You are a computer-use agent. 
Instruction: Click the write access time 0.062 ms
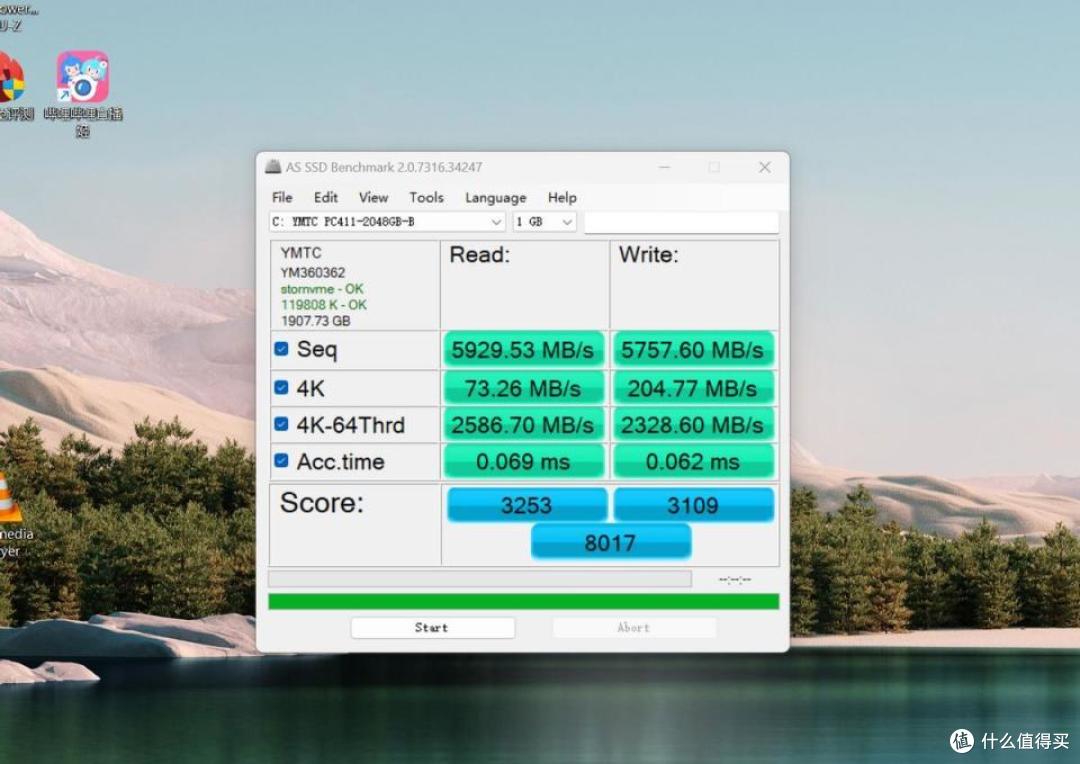point(693,462)
